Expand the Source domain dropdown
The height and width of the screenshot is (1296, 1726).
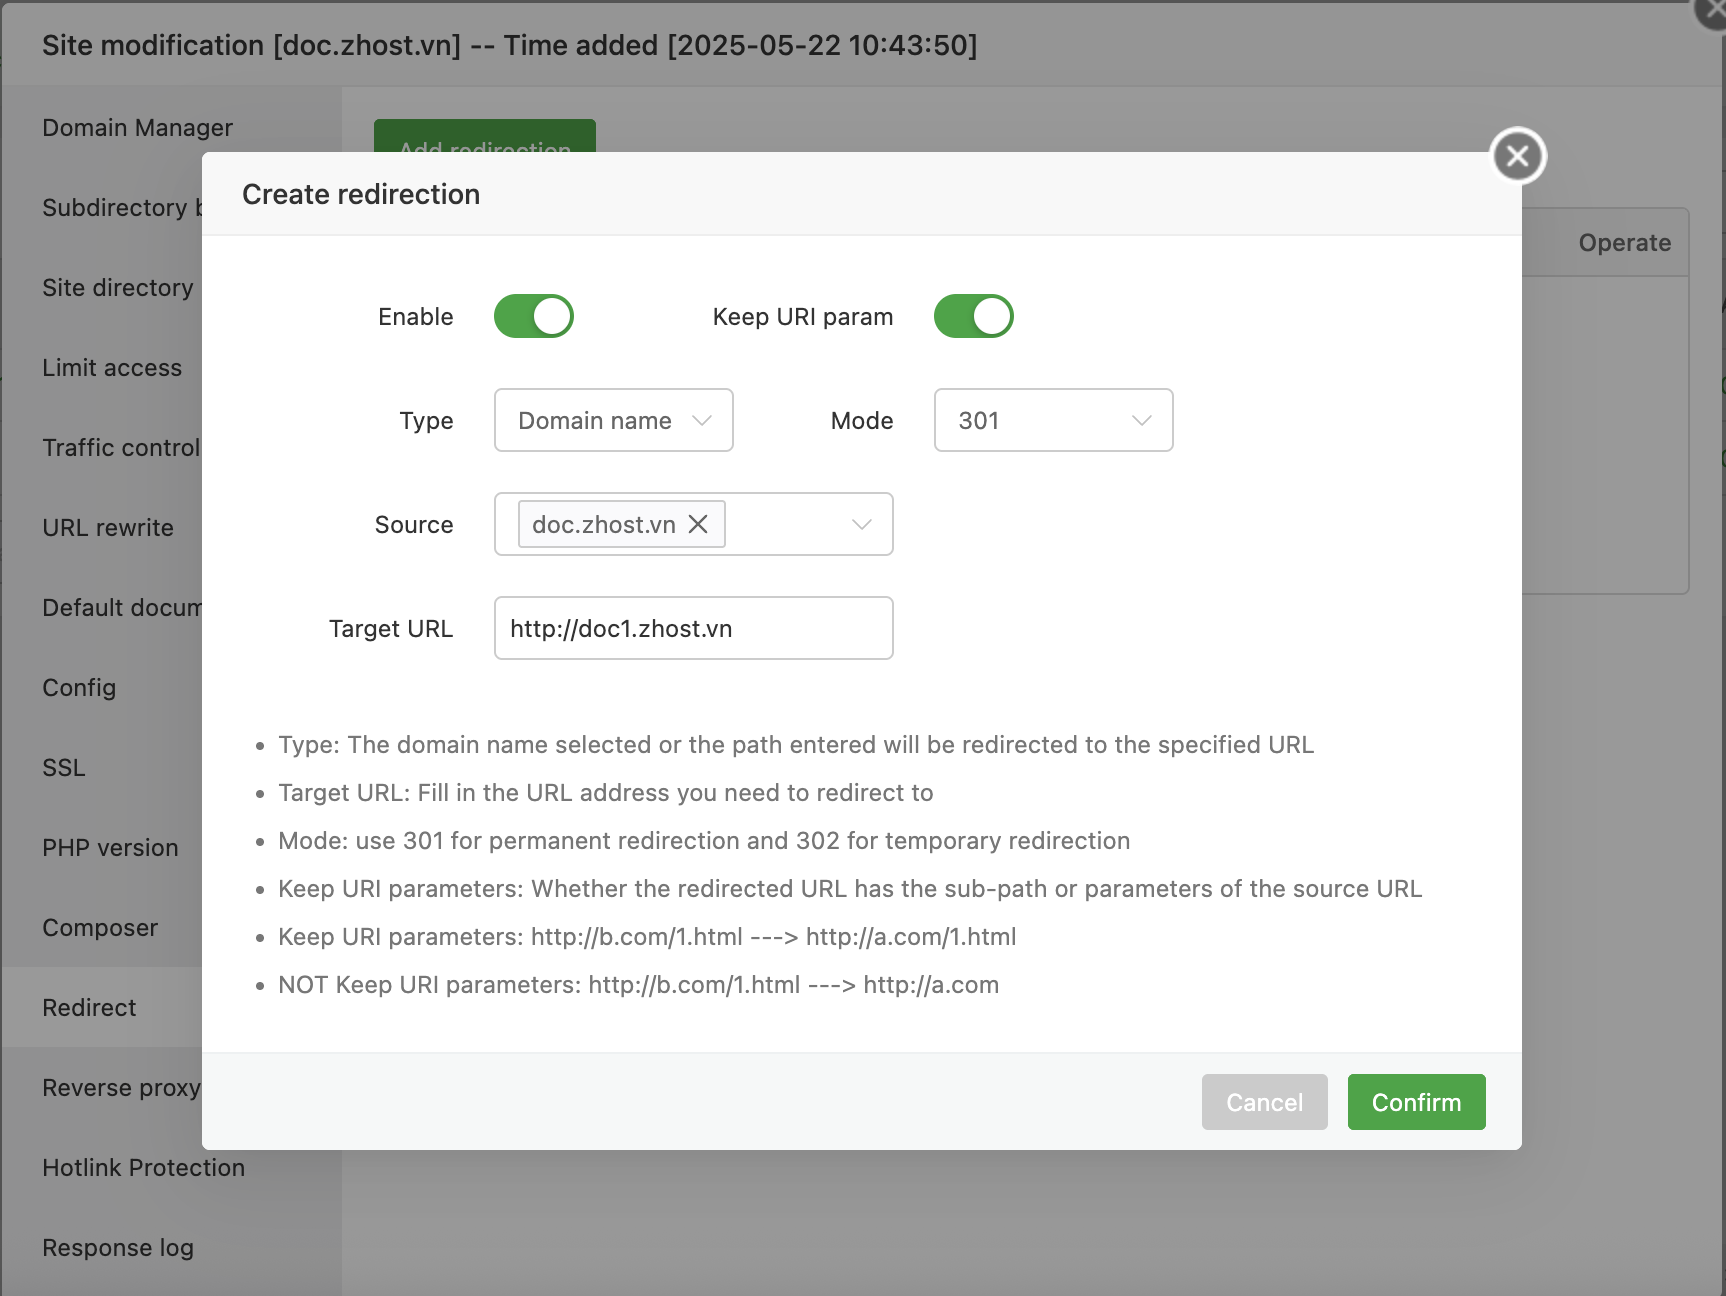pos(861,524)
